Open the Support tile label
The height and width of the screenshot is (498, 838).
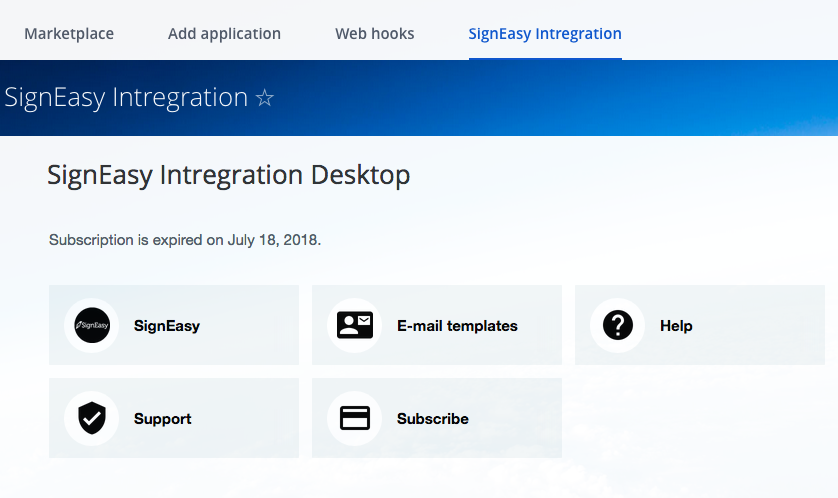(162, 419)
